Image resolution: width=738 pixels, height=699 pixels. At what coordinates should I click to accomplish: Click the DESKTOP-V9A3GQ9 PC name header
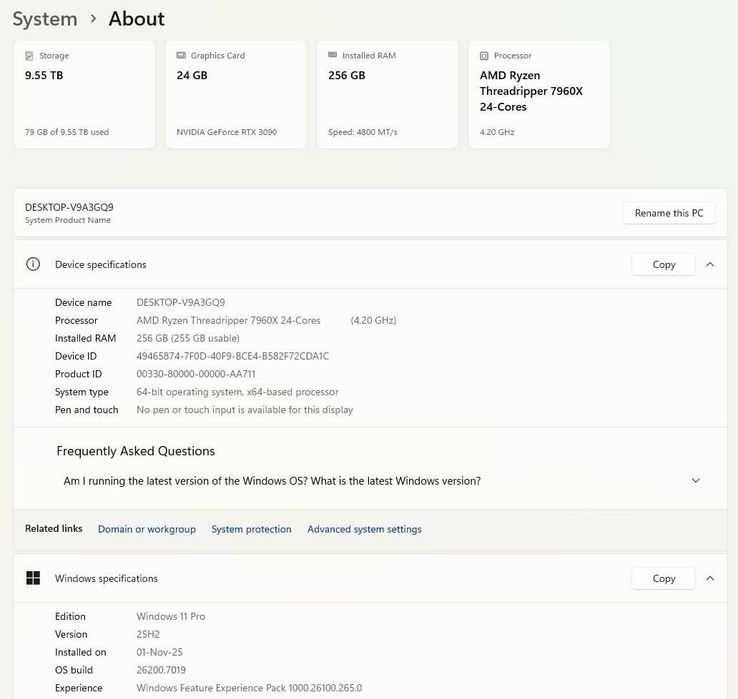pos(69,207)
